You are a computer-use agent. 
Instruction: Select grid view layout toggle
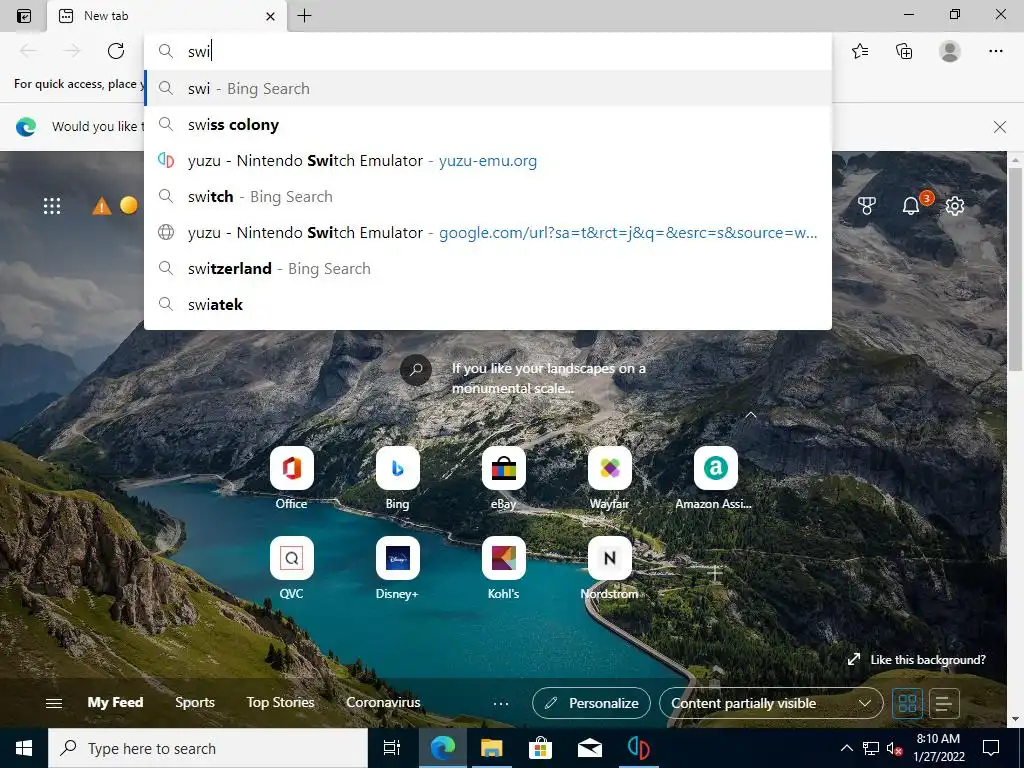(907, 703)
